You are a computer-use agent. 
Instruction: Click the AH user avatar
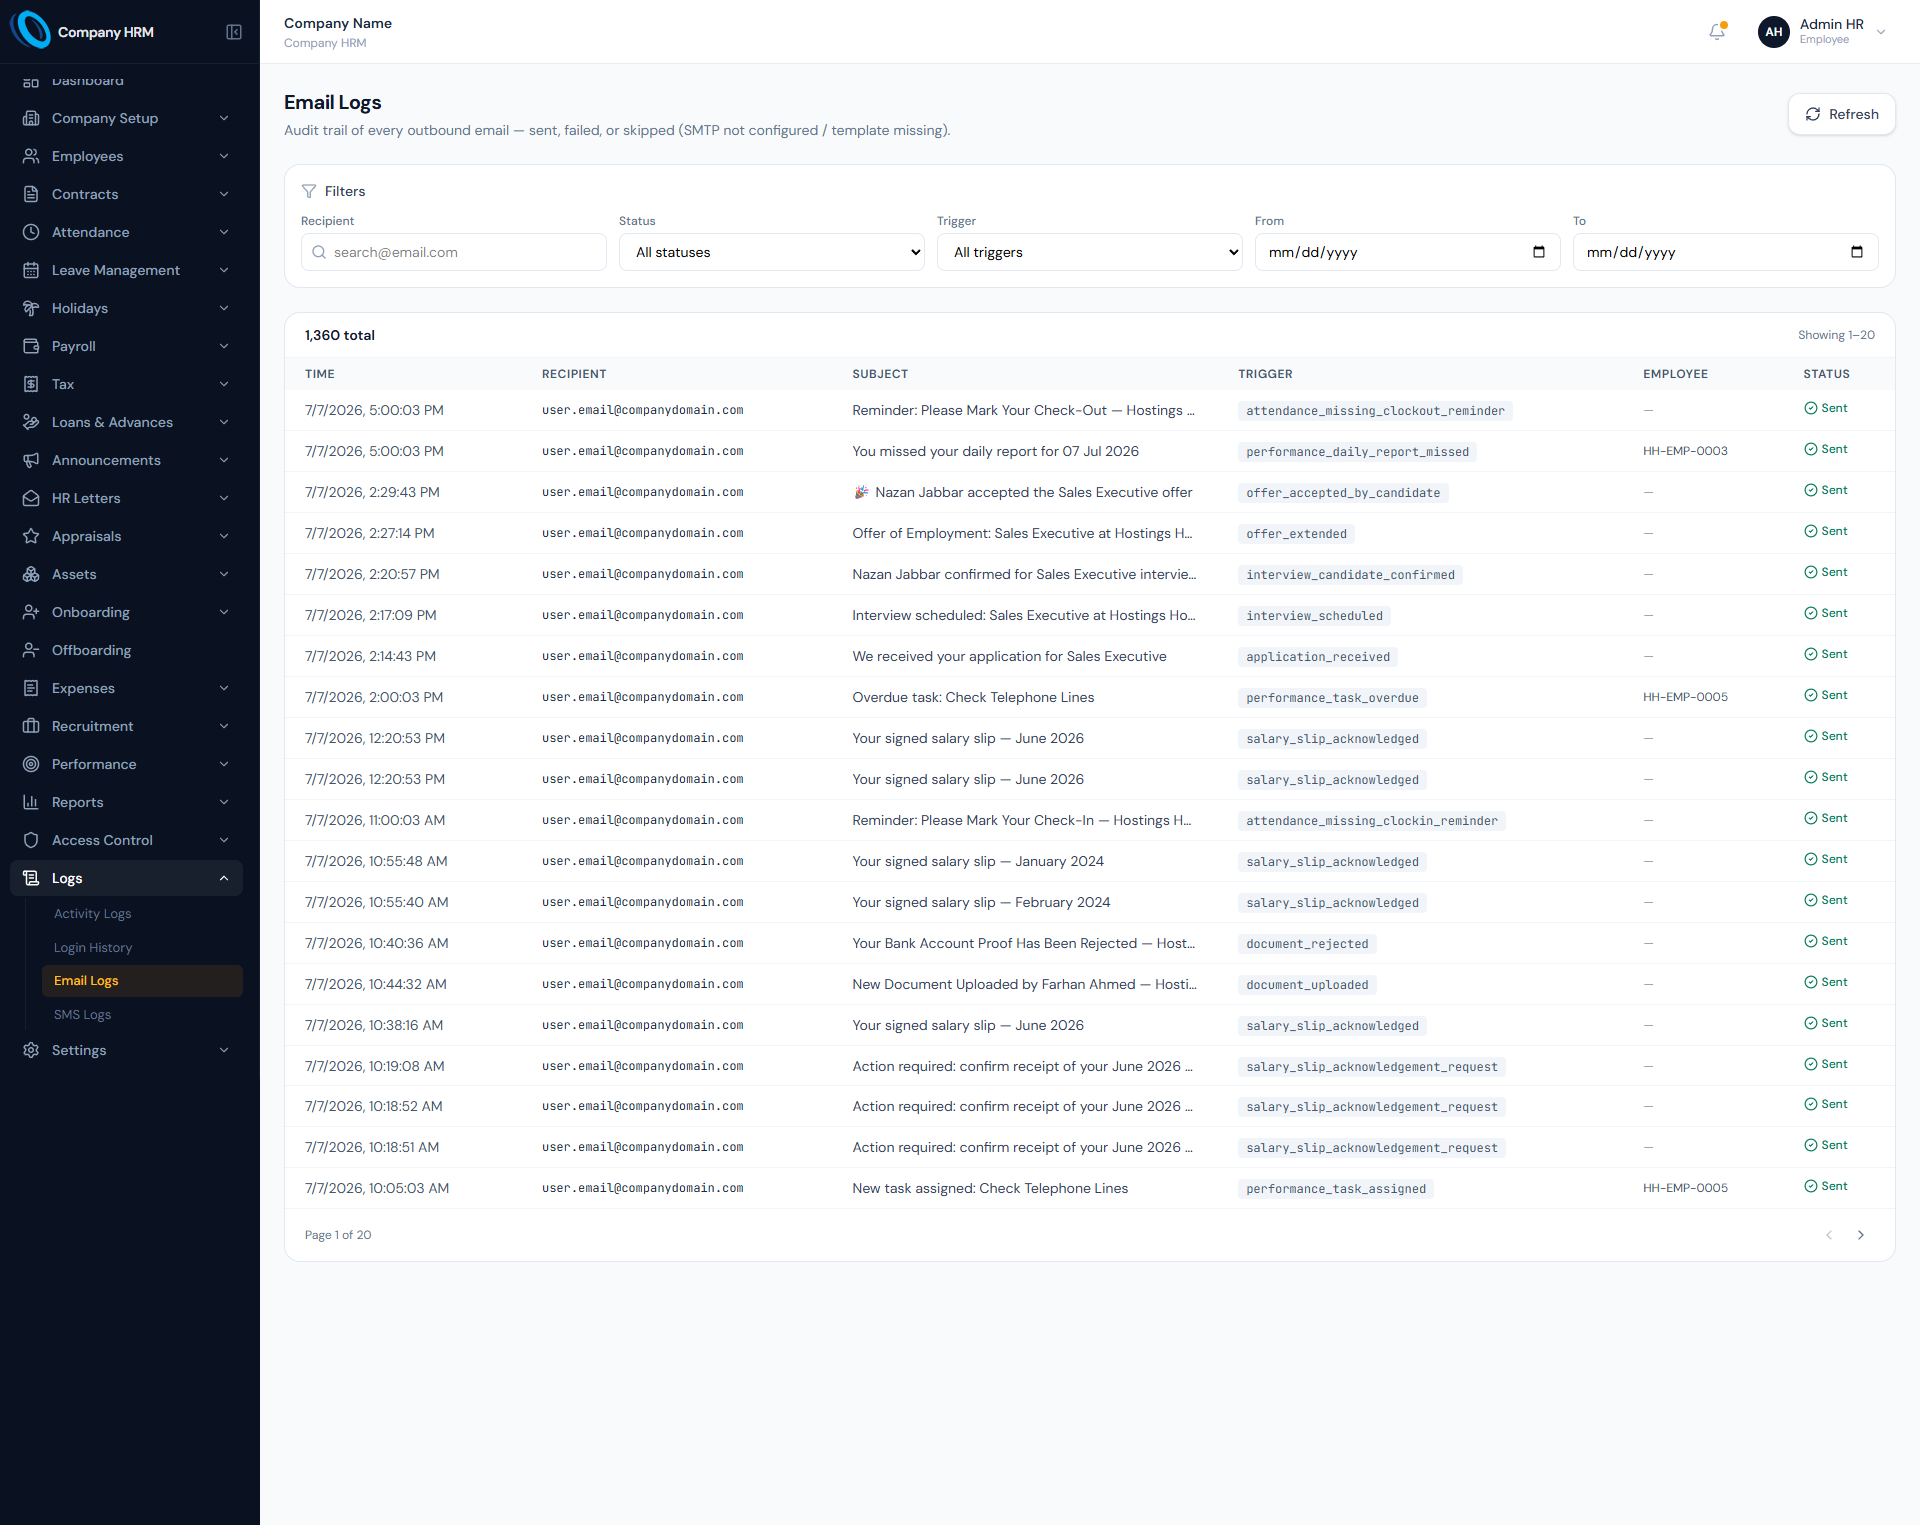(1773, 32)
